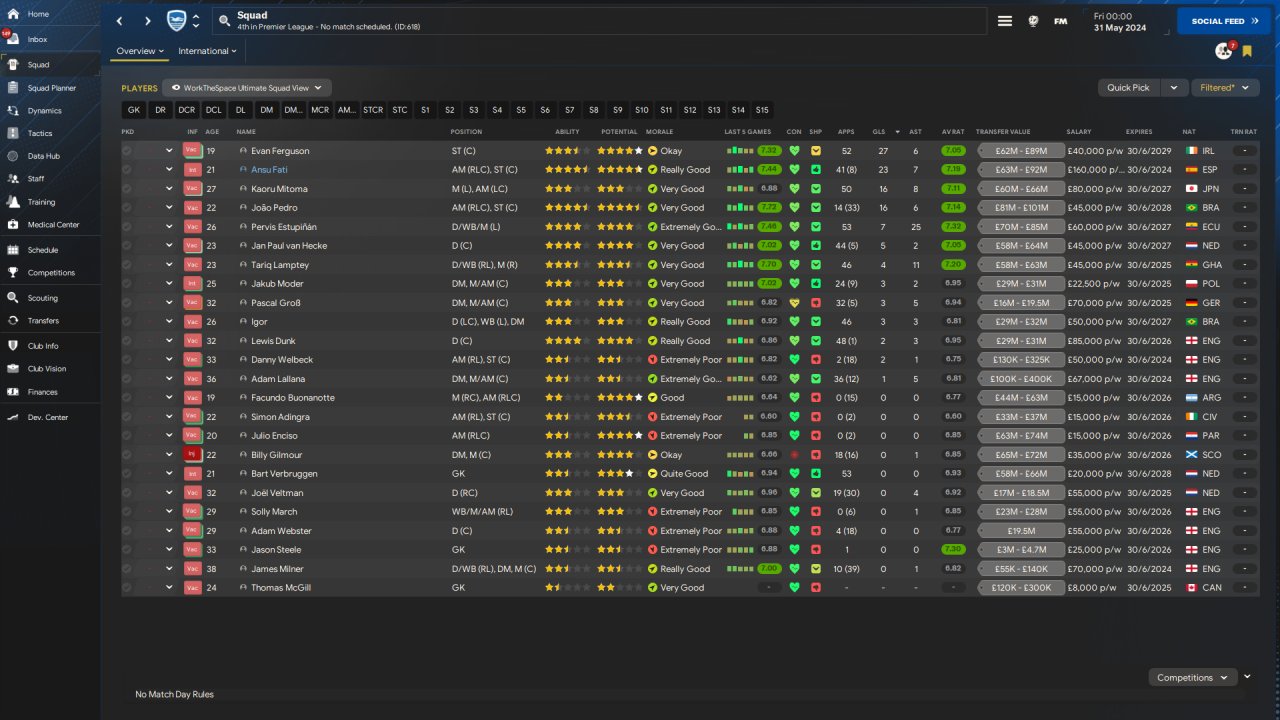Viewport: 1280px width, 720px height.
Task: Sort by the Transfer Value column header
Action: click(x=1003, y=132)
